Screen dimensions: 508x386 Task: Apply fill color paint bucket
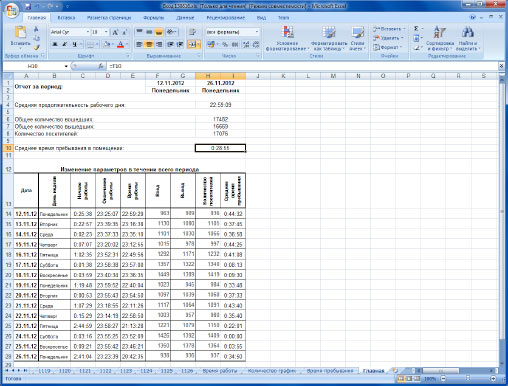(107, 44)
